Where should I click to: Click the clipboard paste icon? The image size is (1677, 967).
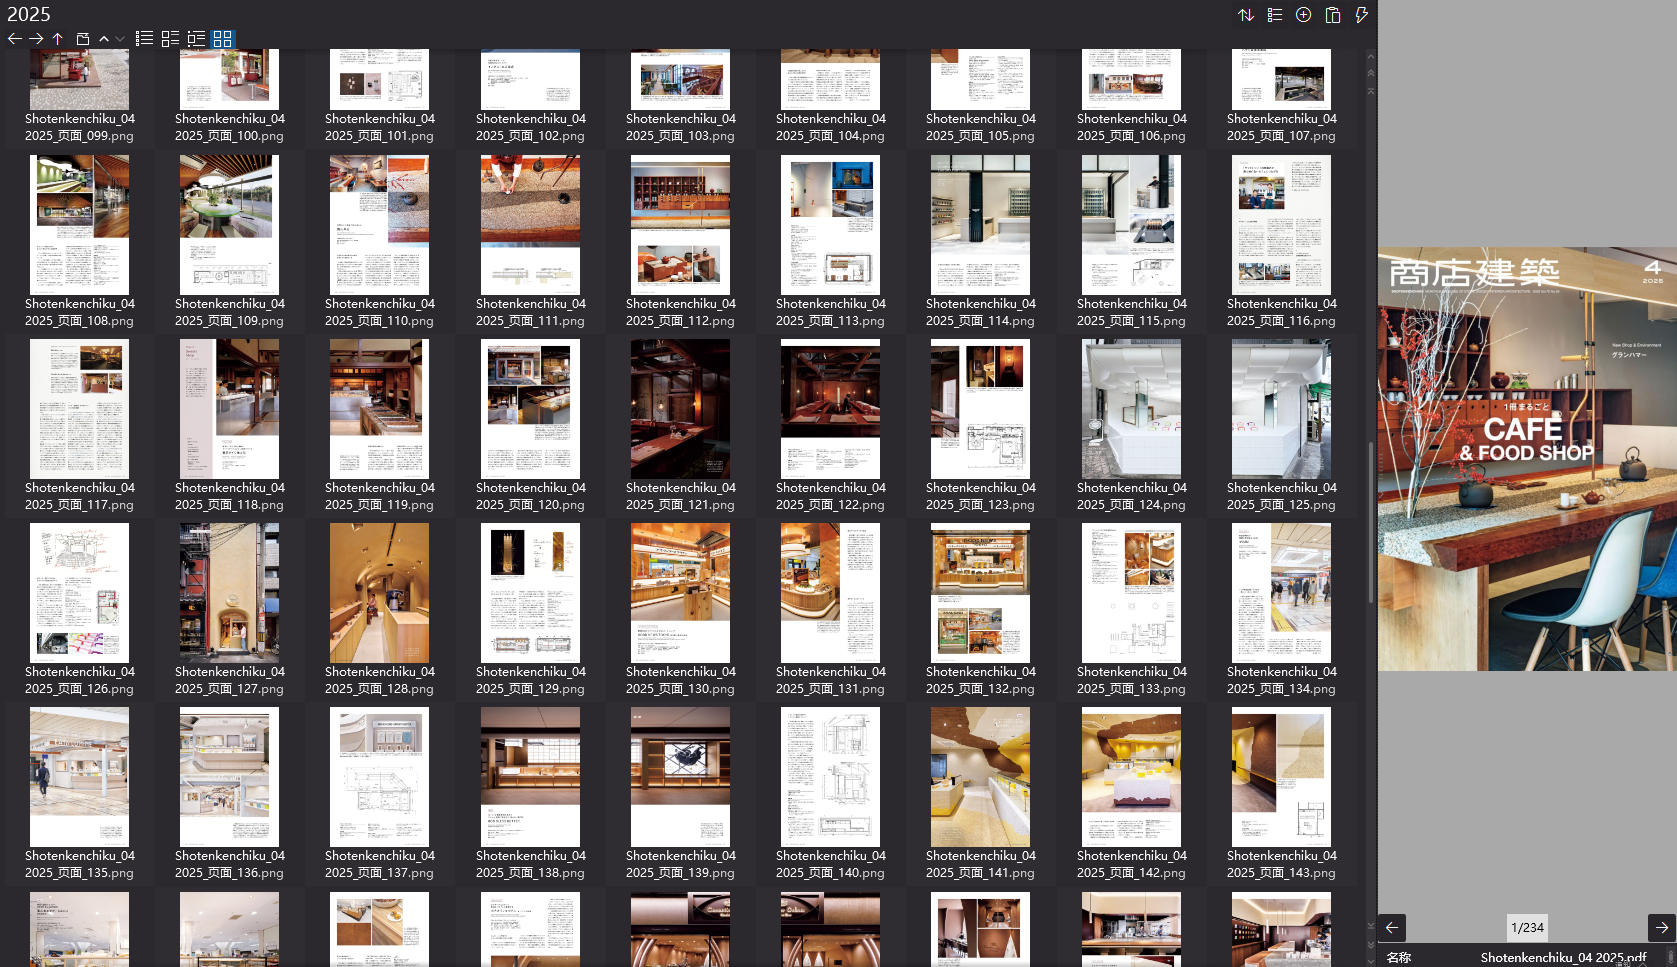click(x=1333, y=15)
